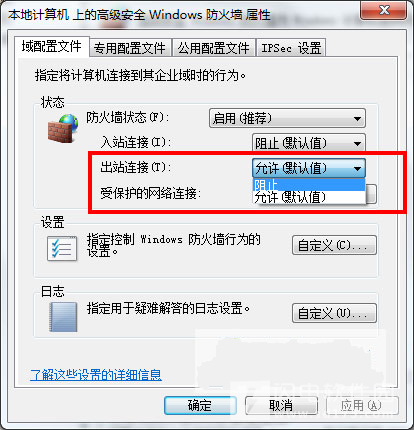Open the 入站连接 dropdown
This screenshot has height=430, width=414.
point(309,143)
